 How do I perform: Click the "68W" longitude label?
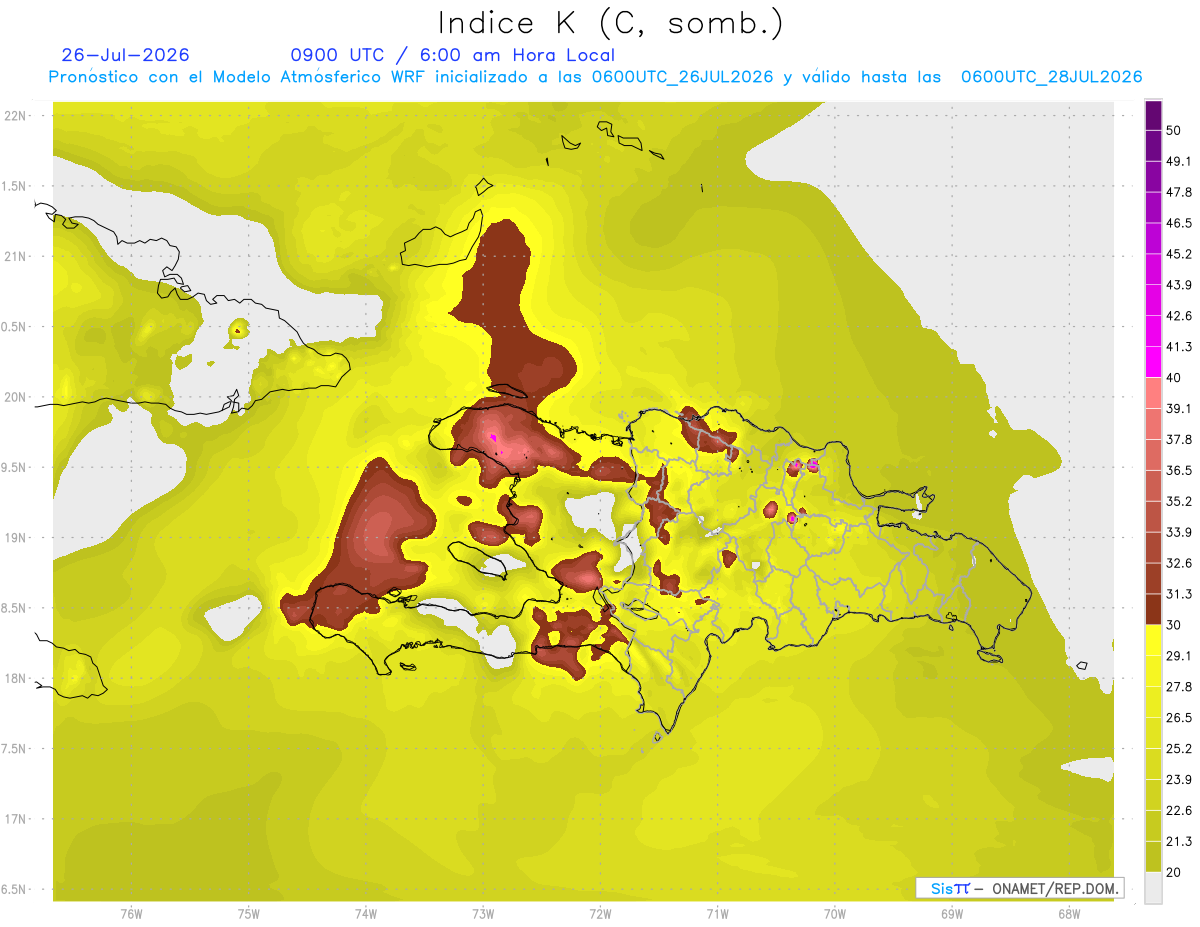click(1069, 914)
